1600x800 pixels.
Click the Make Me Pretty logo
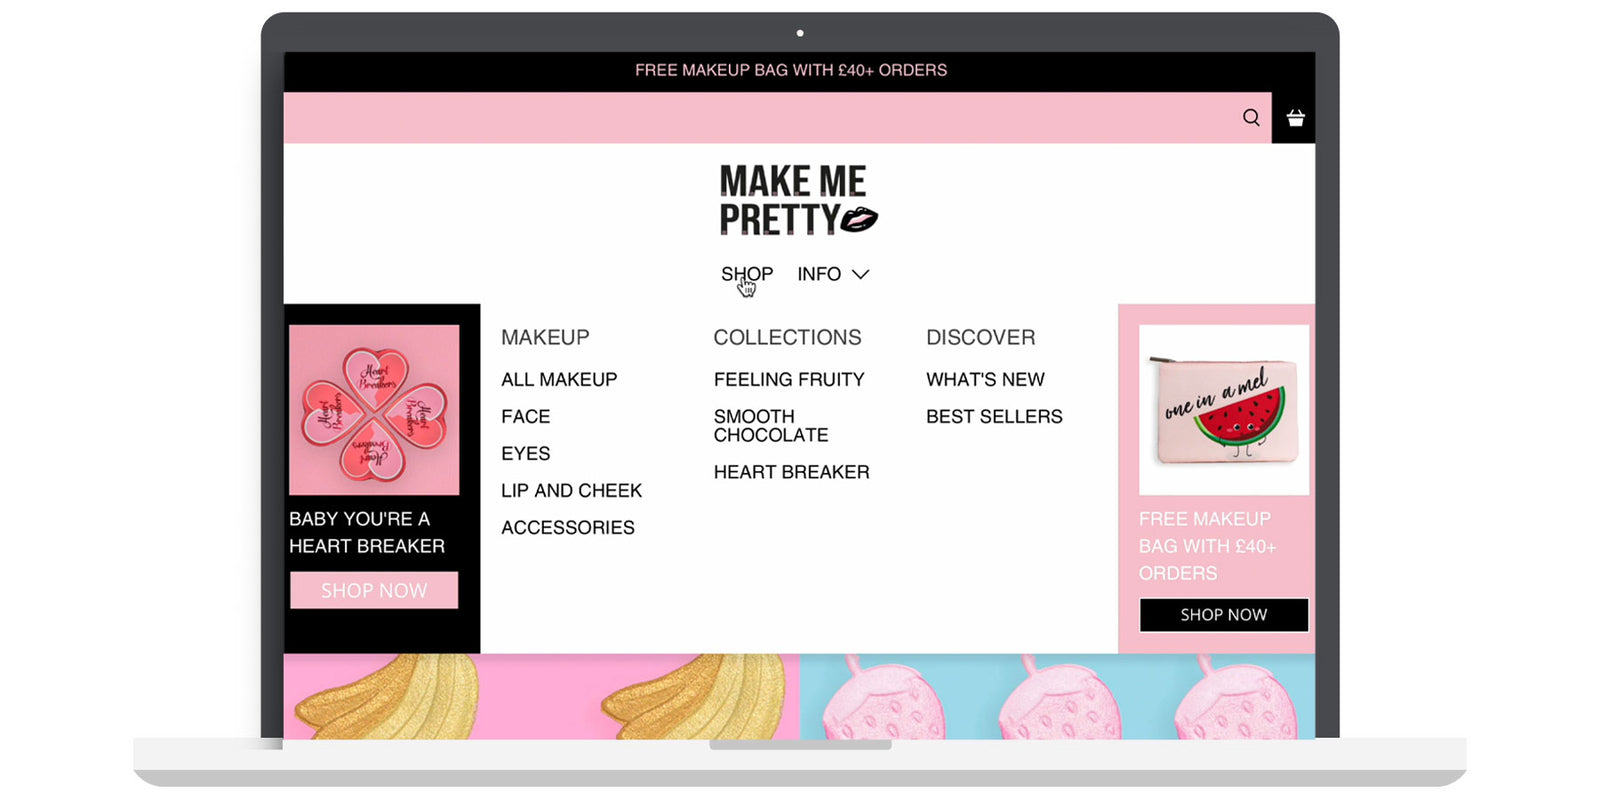click(797, 201)
